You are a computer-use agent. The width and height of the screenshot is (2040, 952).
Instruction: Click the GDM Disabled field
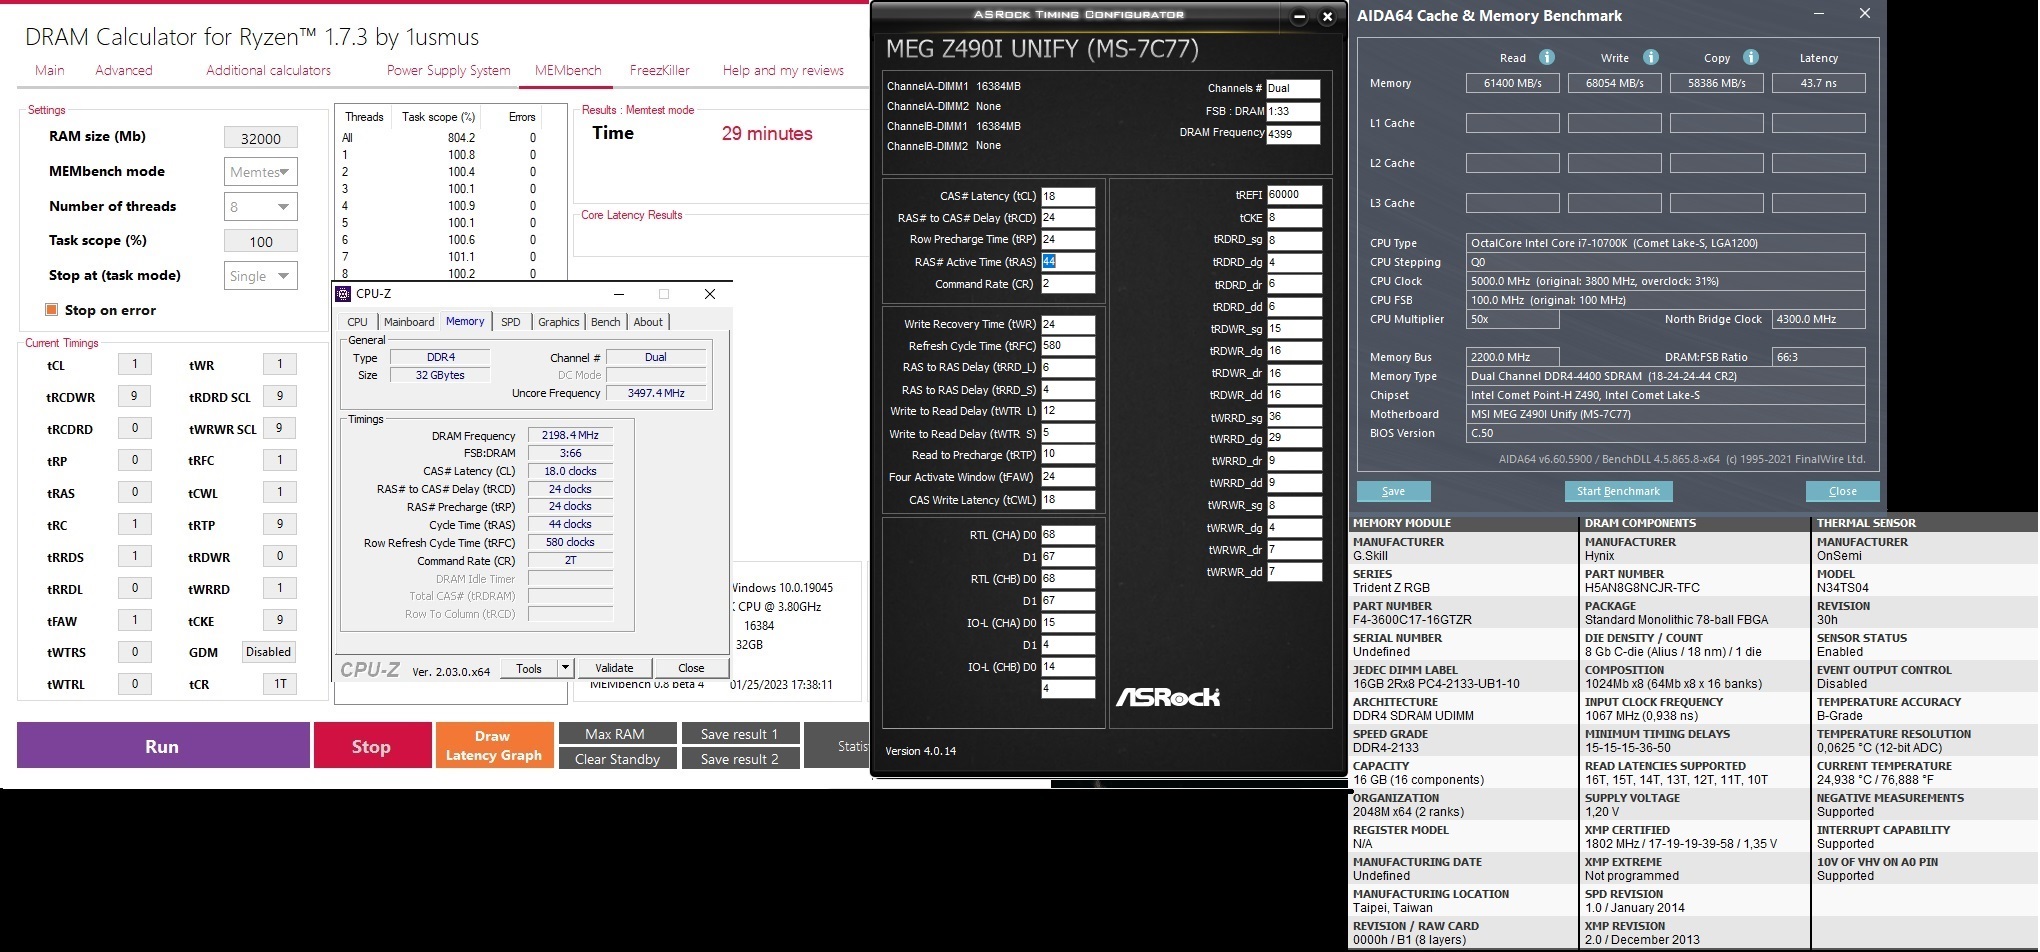click(x=268, y=652)
